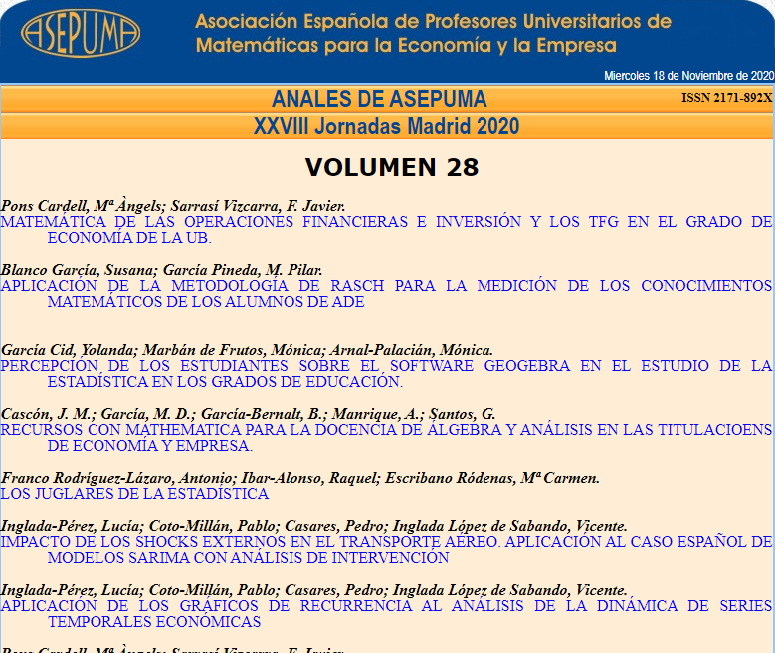Click the VOLUMEN 28 heading

point(392,167)
